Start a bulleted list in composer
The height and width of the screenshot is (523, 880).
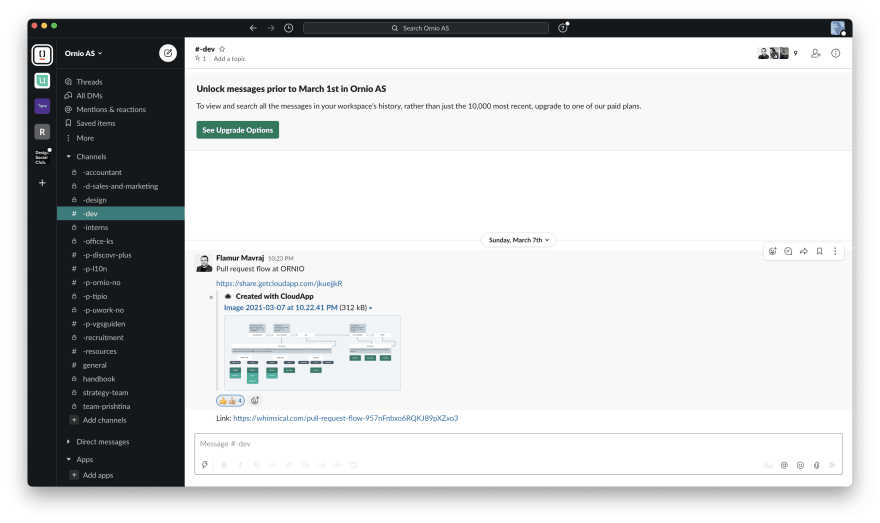[322, 465]
